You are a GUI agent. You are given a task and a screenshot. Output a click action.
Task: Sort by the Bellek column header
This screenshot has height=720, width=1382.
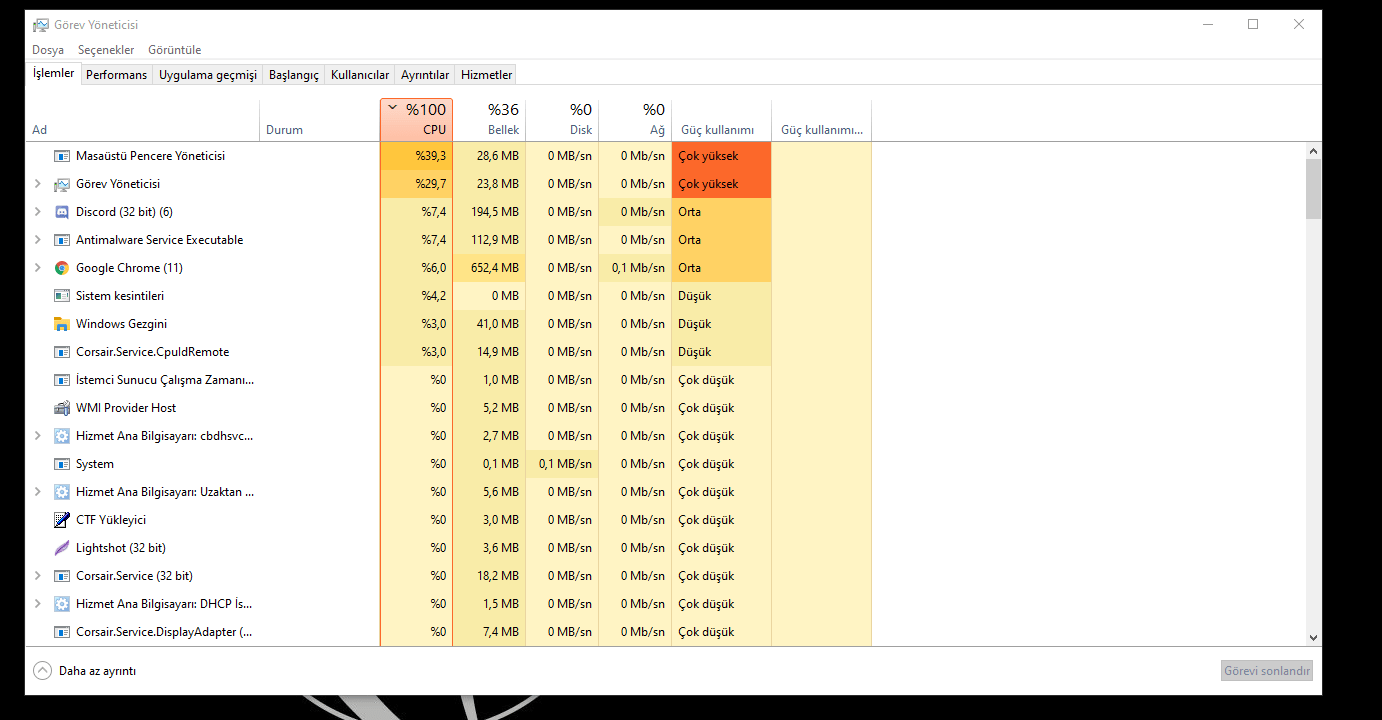pos(490,120)
